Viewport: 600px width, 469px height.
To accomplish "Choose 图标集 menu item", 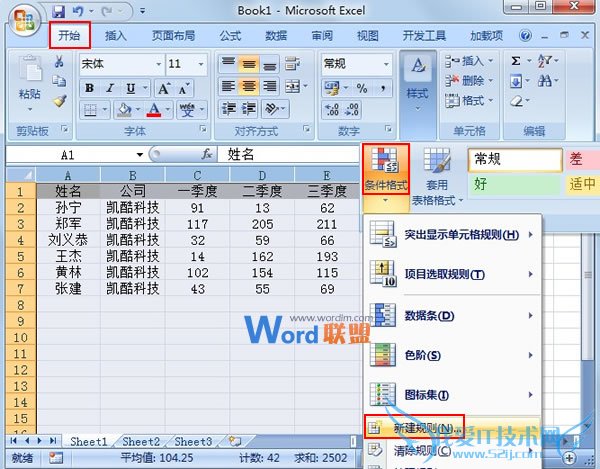I will tap(452, 395).
